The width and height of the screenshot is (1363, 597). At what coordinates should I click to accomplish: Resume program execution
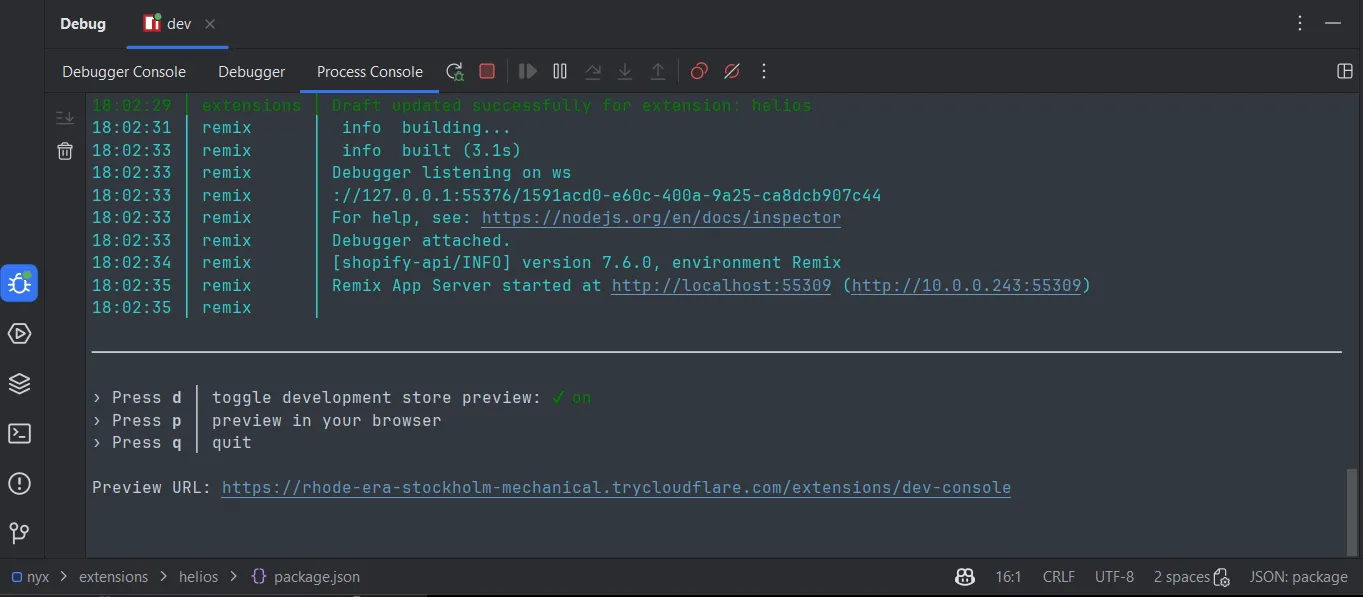(527, 71)
